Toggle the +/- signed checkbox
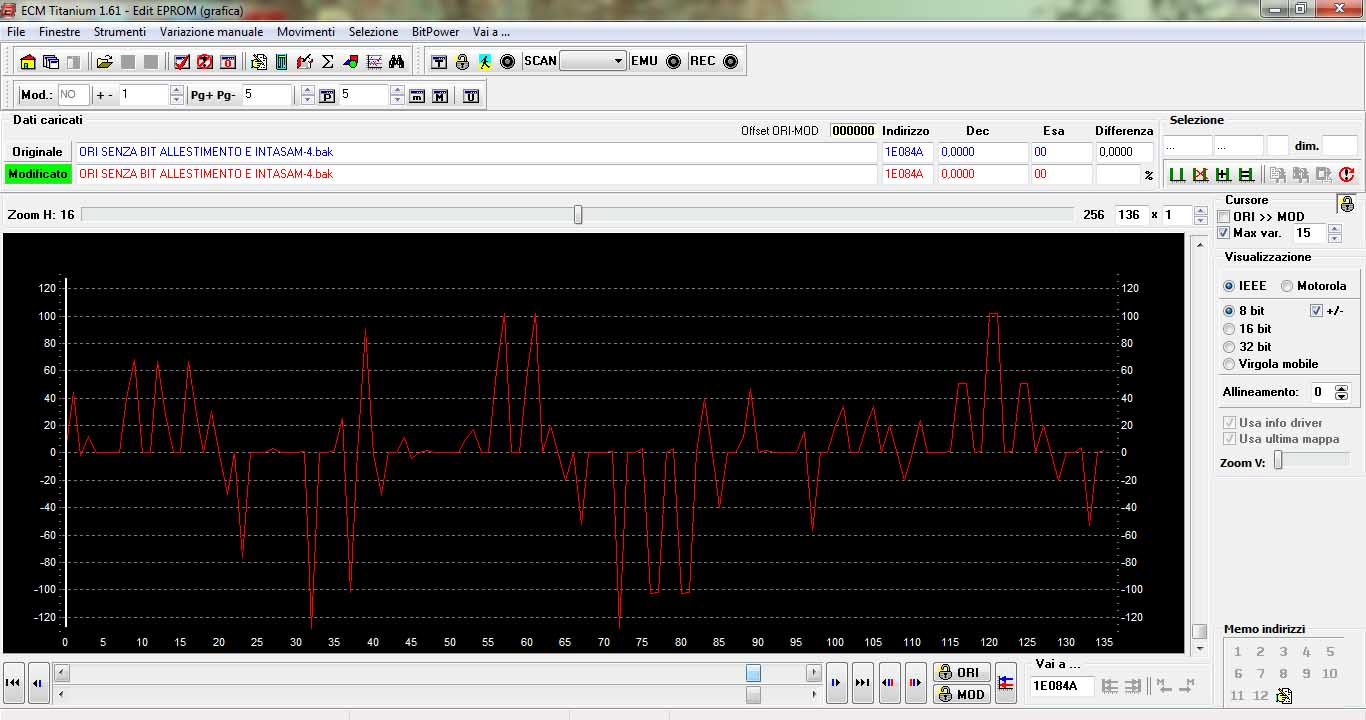The height and width of the screenshot is (720, 1366). pos(1316,311)
